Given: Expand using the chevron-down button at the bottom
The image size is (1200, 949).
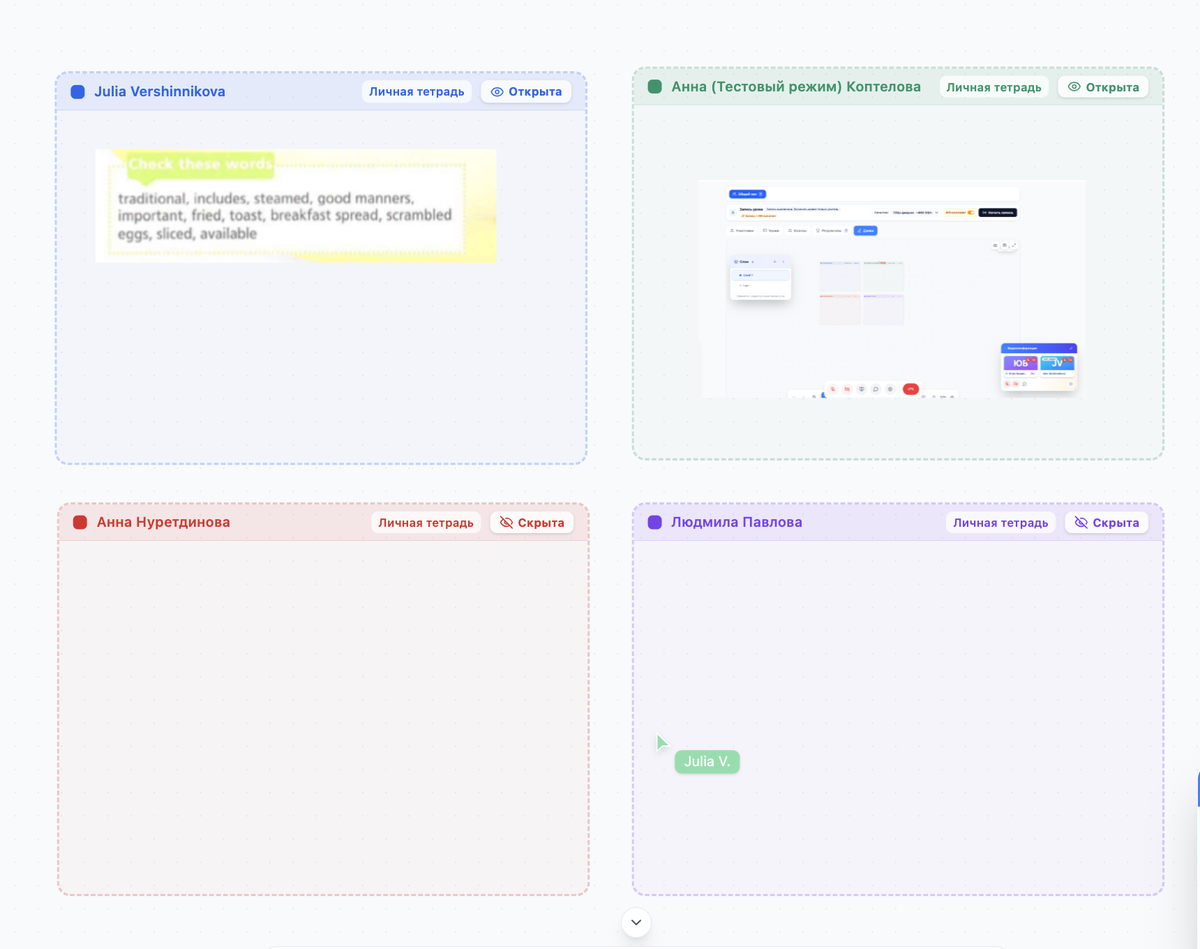Looking at the screenshot, I should pos(636,922).
